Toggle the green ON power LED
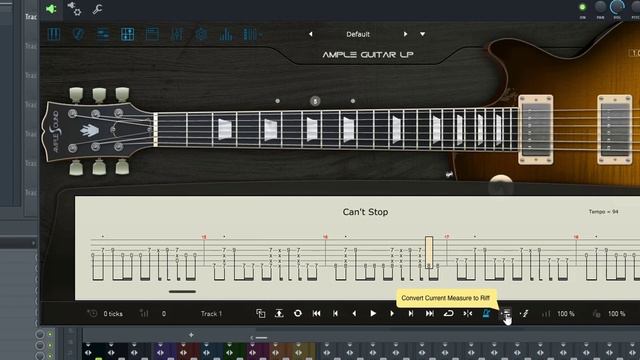This screenshot has height=360, width=640. (582, 7)
